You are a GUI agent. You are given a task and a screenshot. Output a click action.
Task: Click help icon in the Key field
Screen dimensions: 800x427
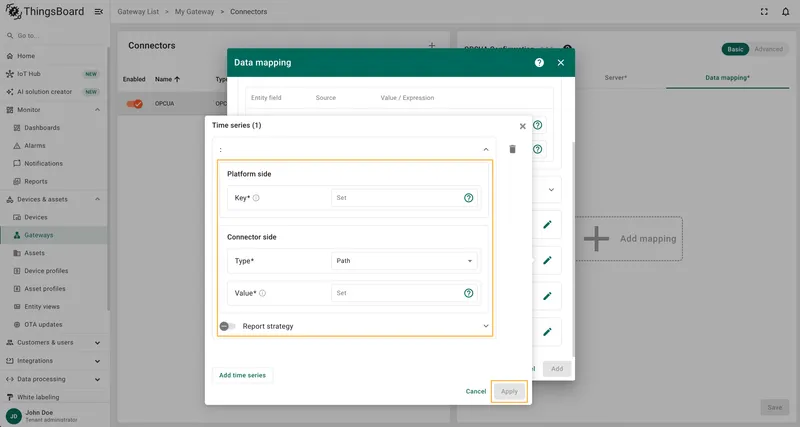(x=468, y=198)
